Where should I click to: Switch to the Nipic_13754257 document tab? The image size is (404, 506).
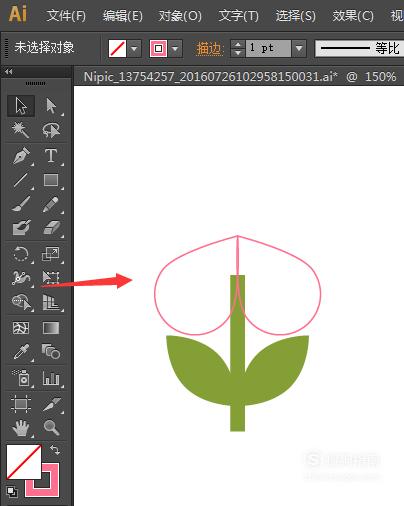(x=240, y=77)
